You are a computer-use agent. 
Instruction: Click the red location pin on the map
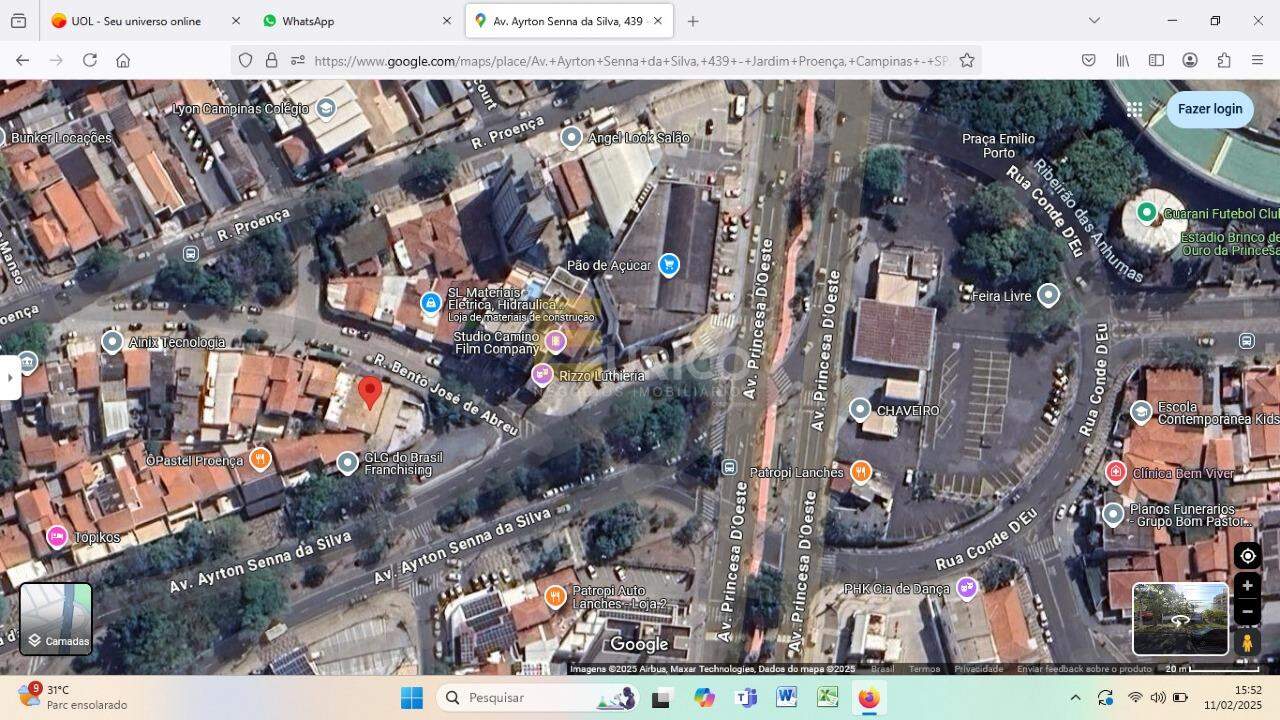click(x=370, y=392)
